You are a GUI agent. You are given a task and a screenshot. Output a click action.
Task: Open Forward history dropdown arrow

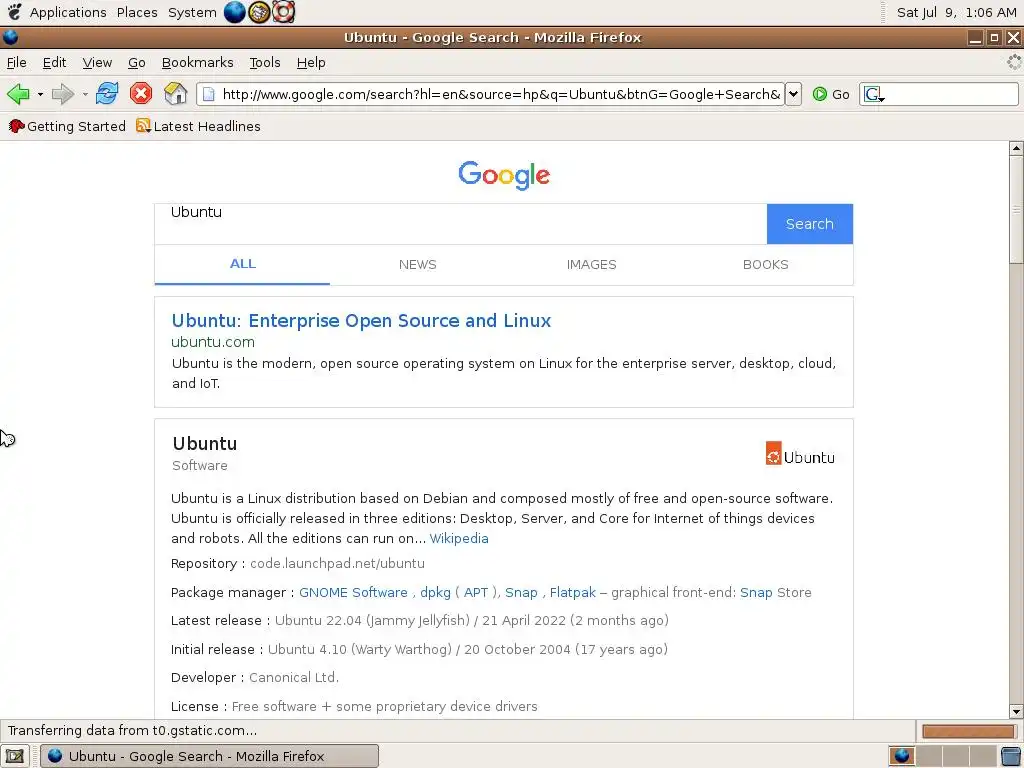(x=85, y=95)
